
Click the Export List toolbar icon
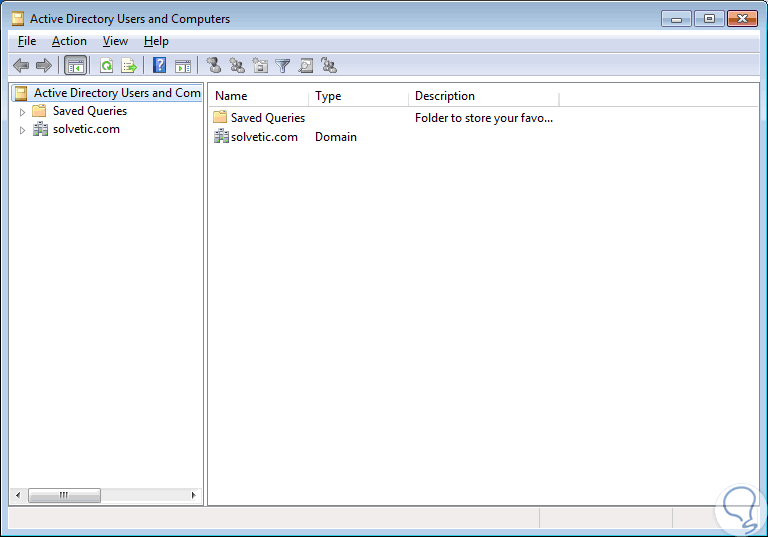tap(129, 65)
